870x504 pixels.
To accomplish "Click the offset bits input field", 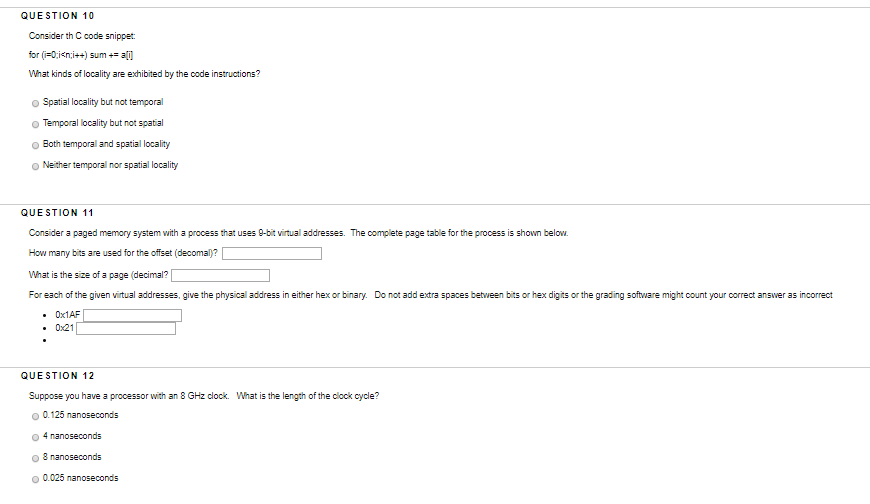I will coord(271,253).
